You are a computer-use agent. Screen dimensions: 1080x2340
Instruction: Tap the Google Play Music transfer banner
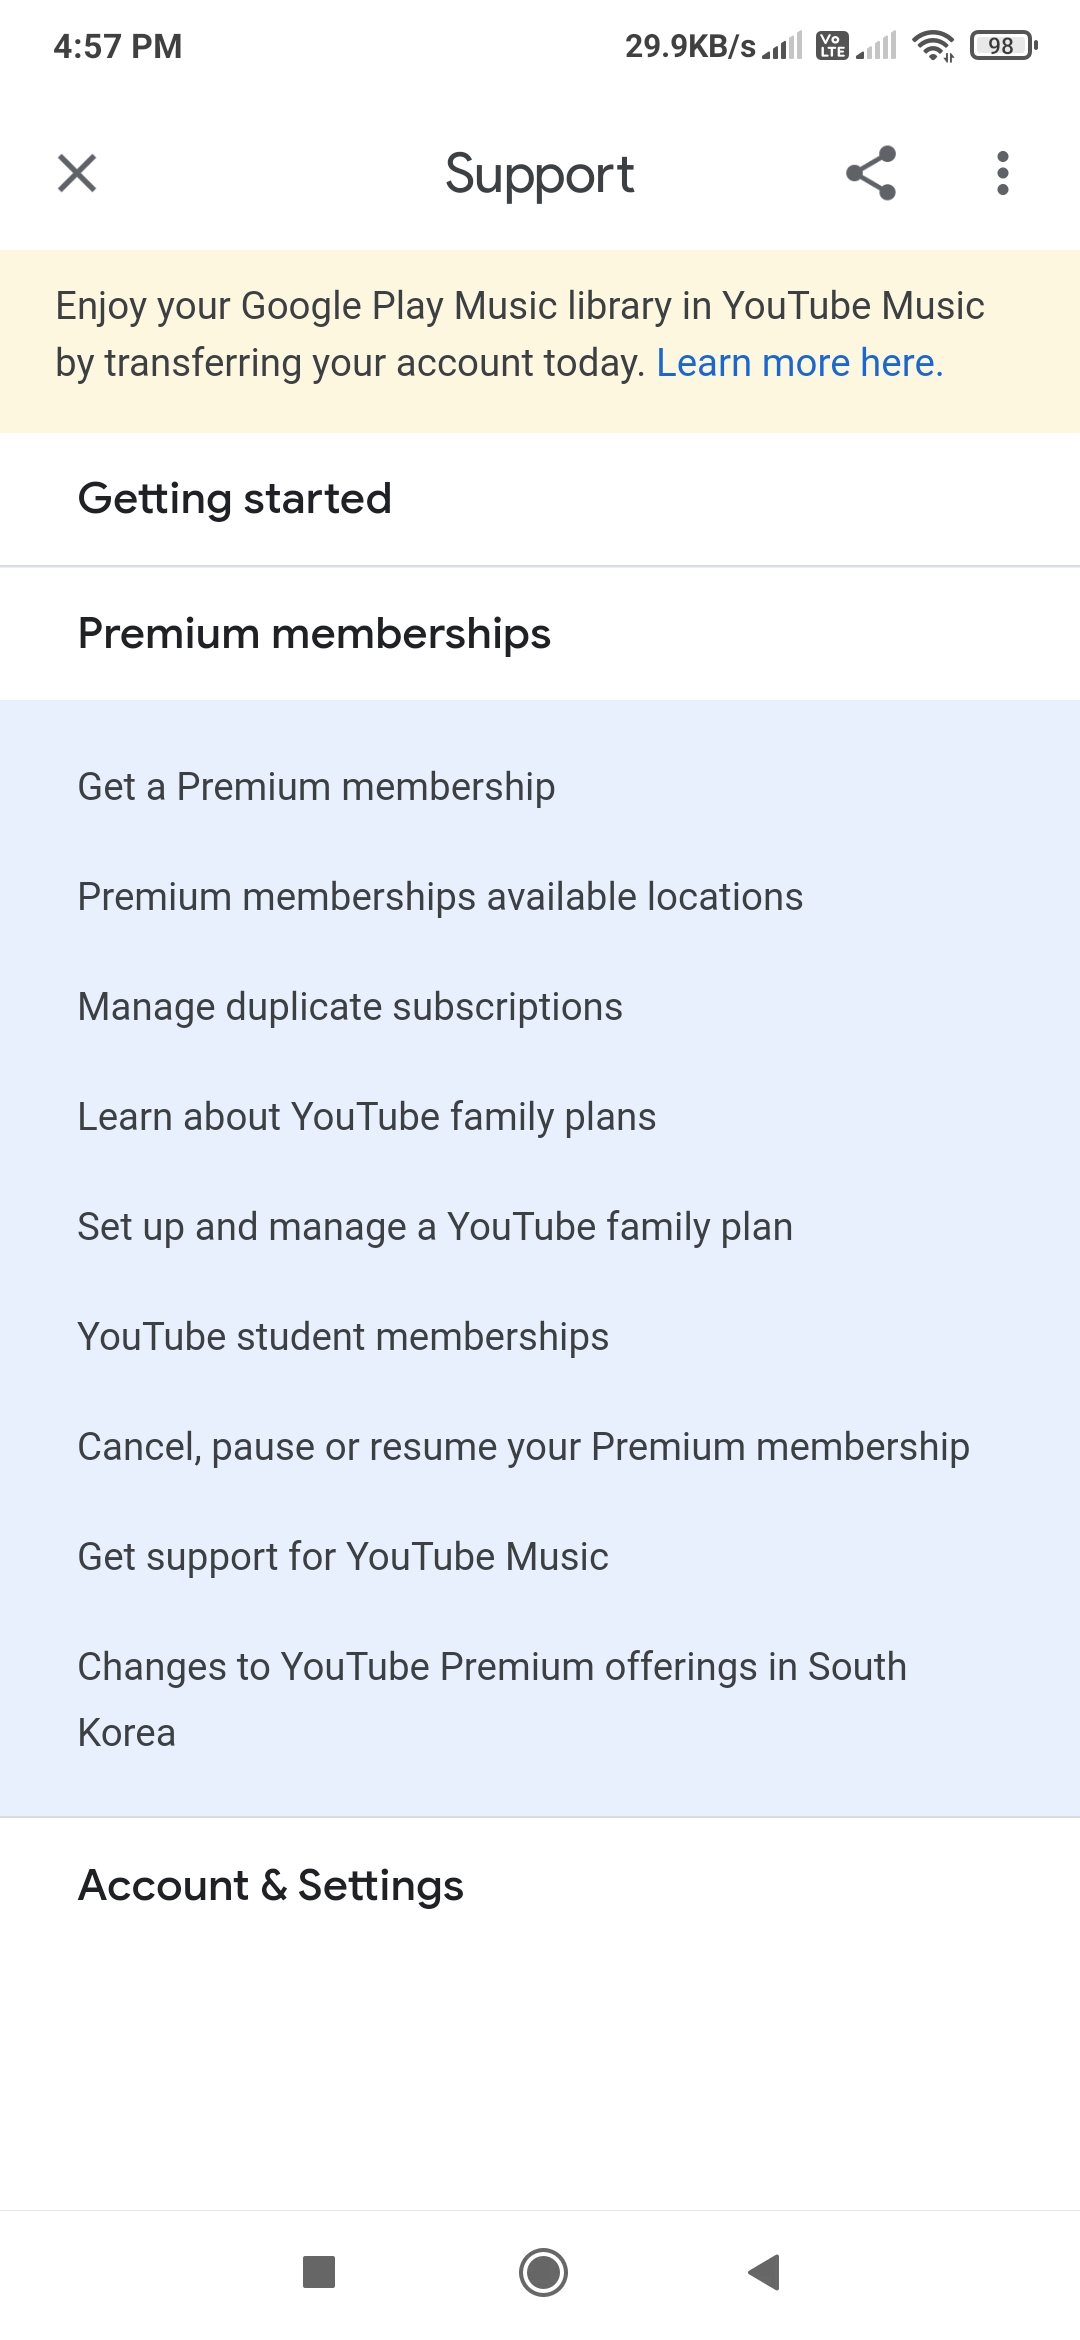540,341
